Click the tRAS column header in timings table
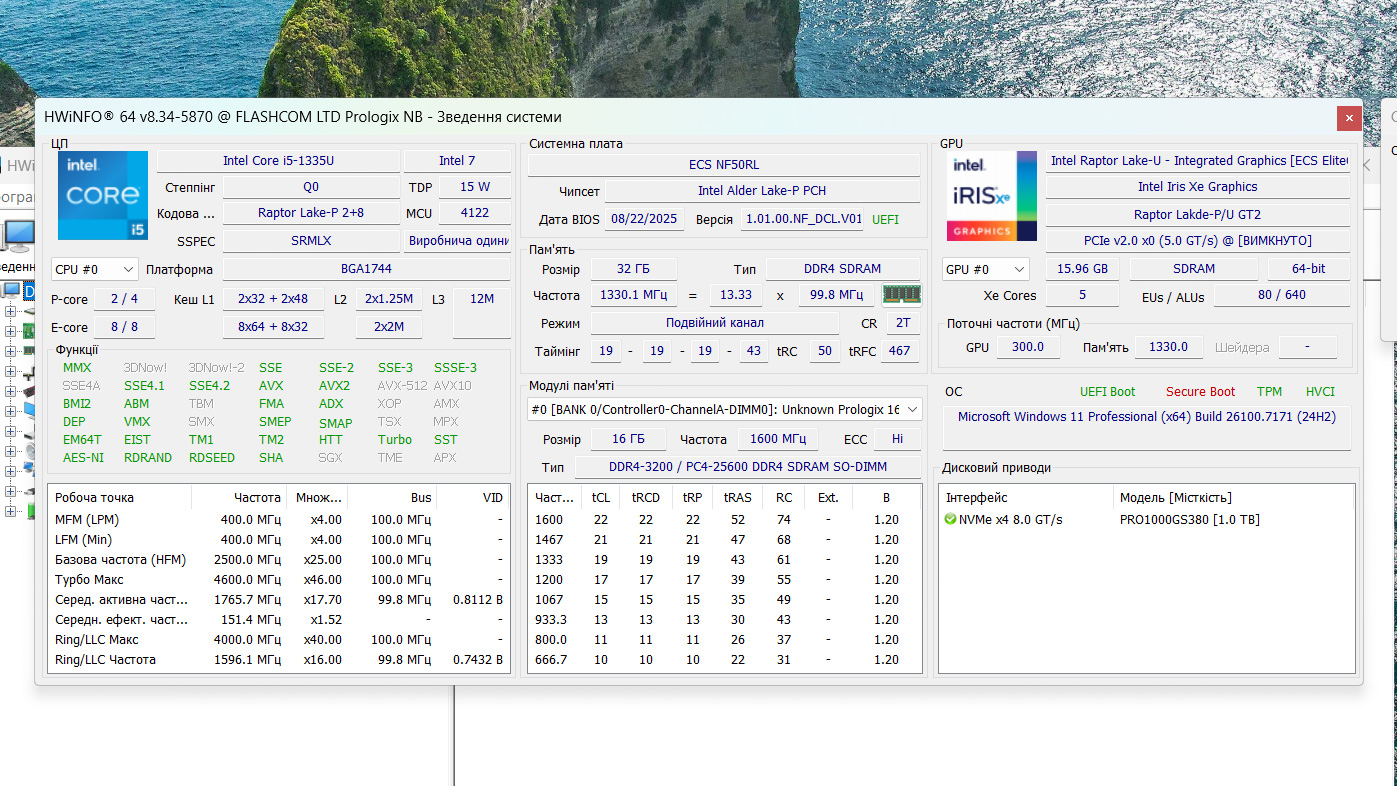This screenshot has width=1397, height=786. click(738, 497)
